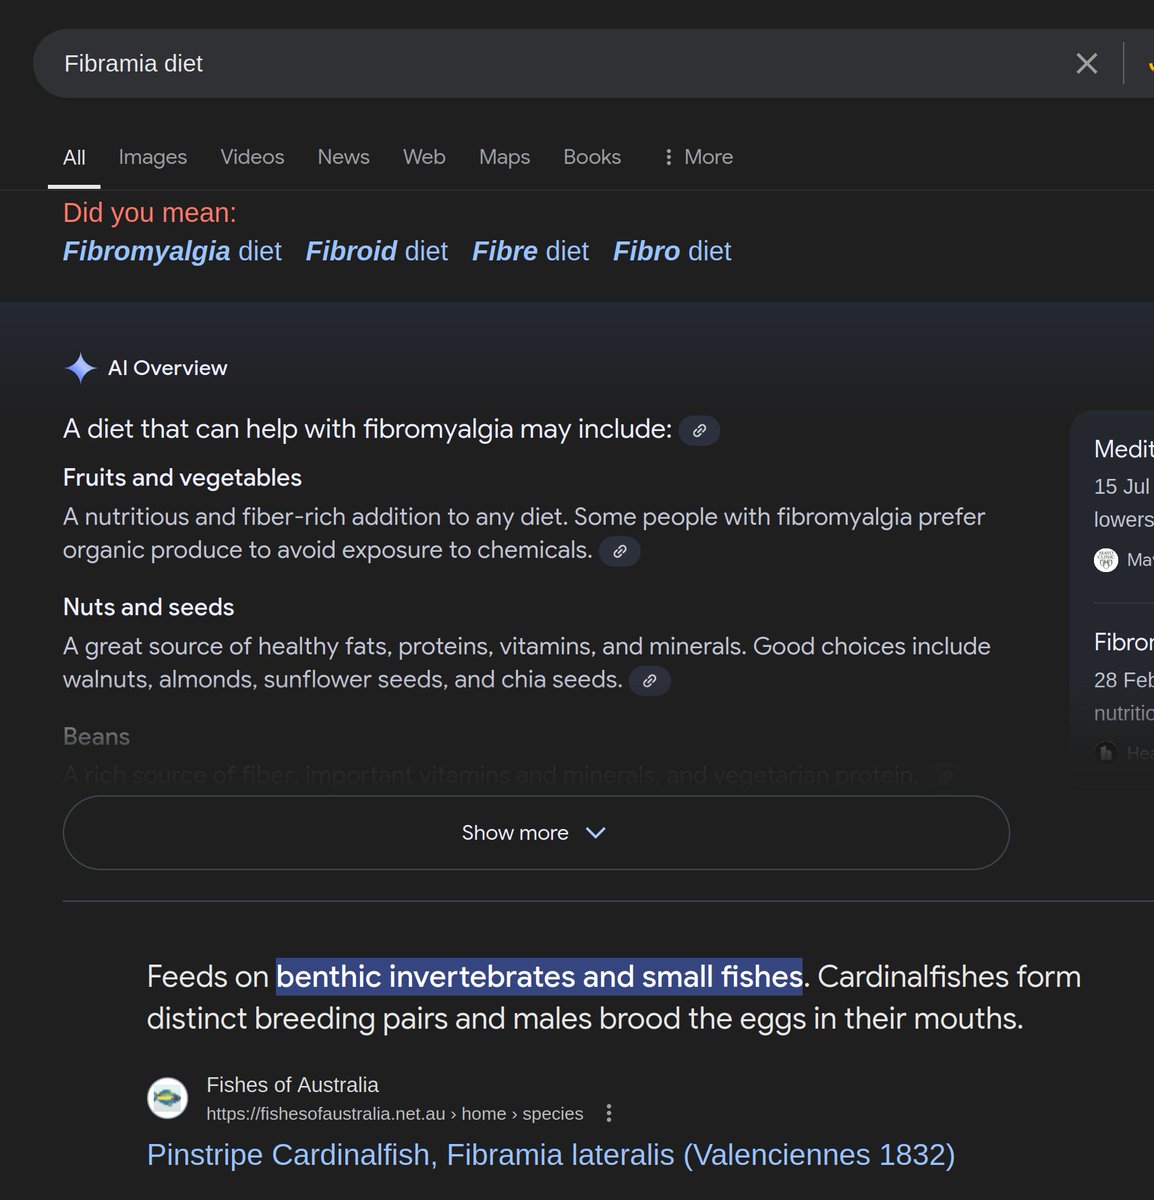Open Pinstripe Cardinalfish, Fibramia lateralis result
Viewport: 1154px width, 1200px height.
tap(551, 1155)
